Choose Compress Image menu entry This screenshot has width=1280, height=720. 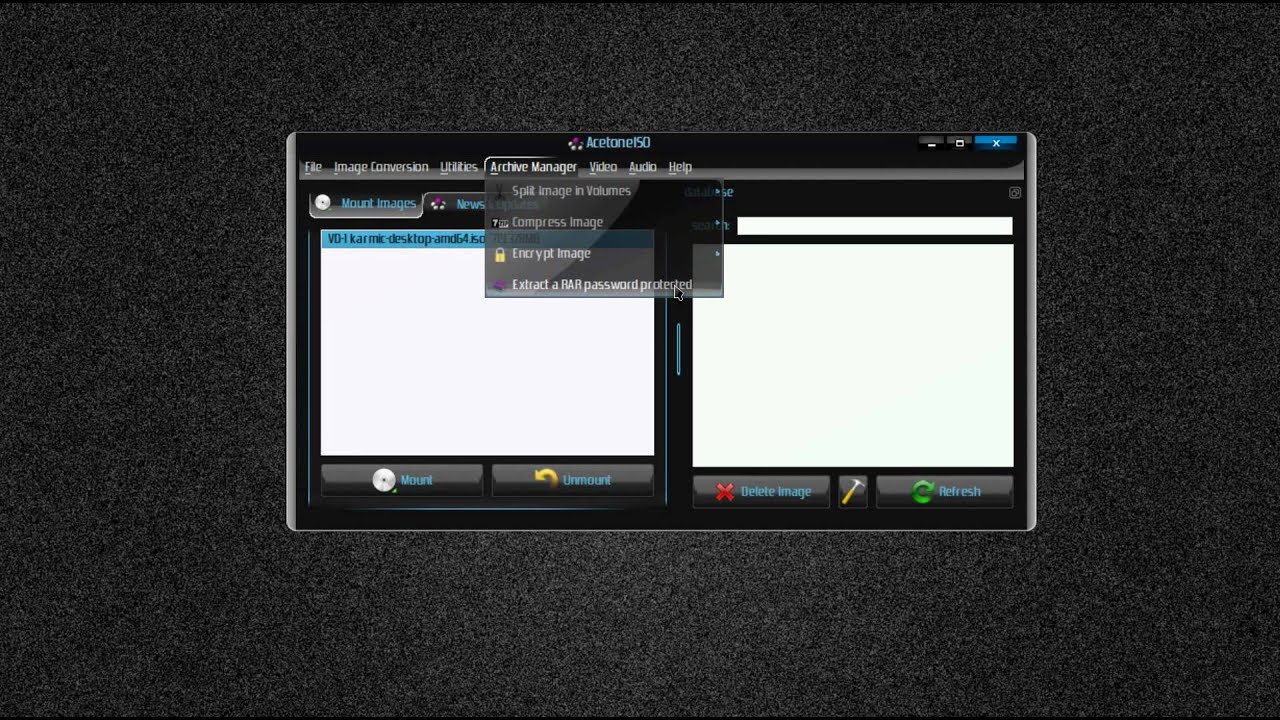[604, 222]
